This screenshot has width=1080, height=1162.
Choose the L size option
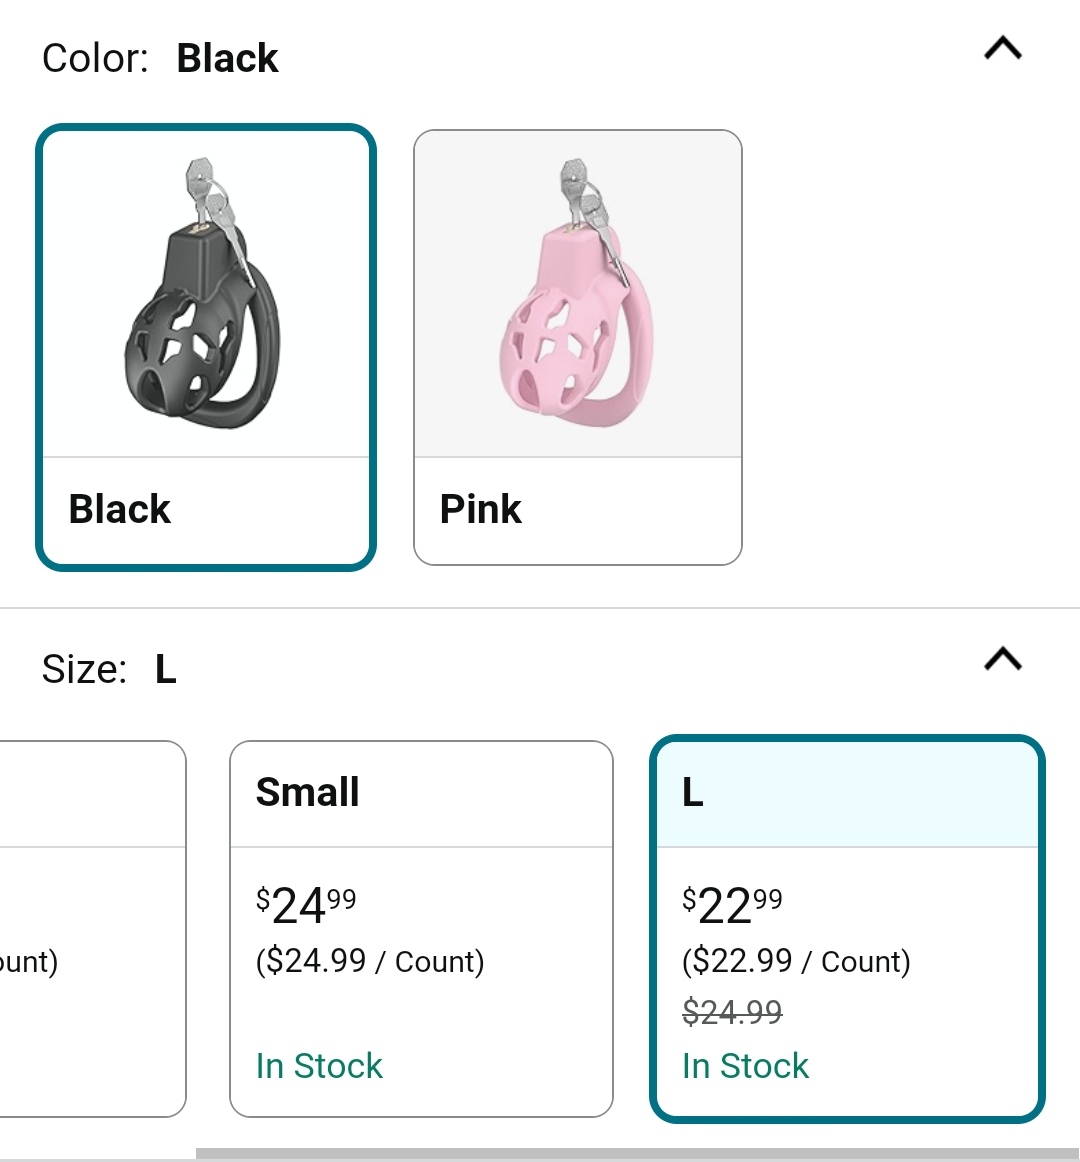pyautogui.click(x=847, y=929)
